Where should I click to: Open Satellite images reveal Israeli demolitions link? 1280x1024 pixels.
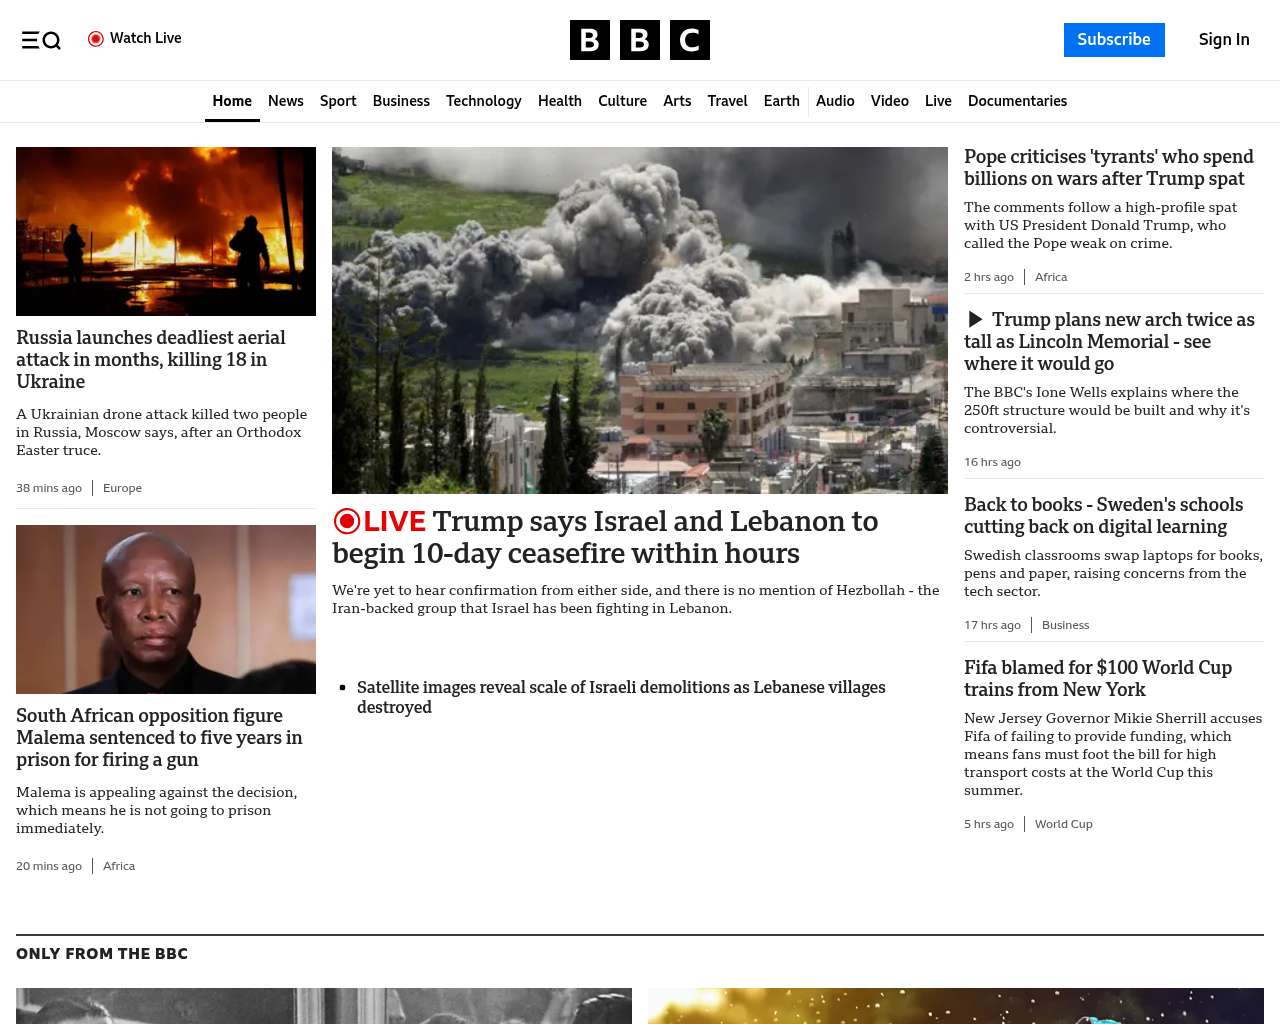pos(621,697)
